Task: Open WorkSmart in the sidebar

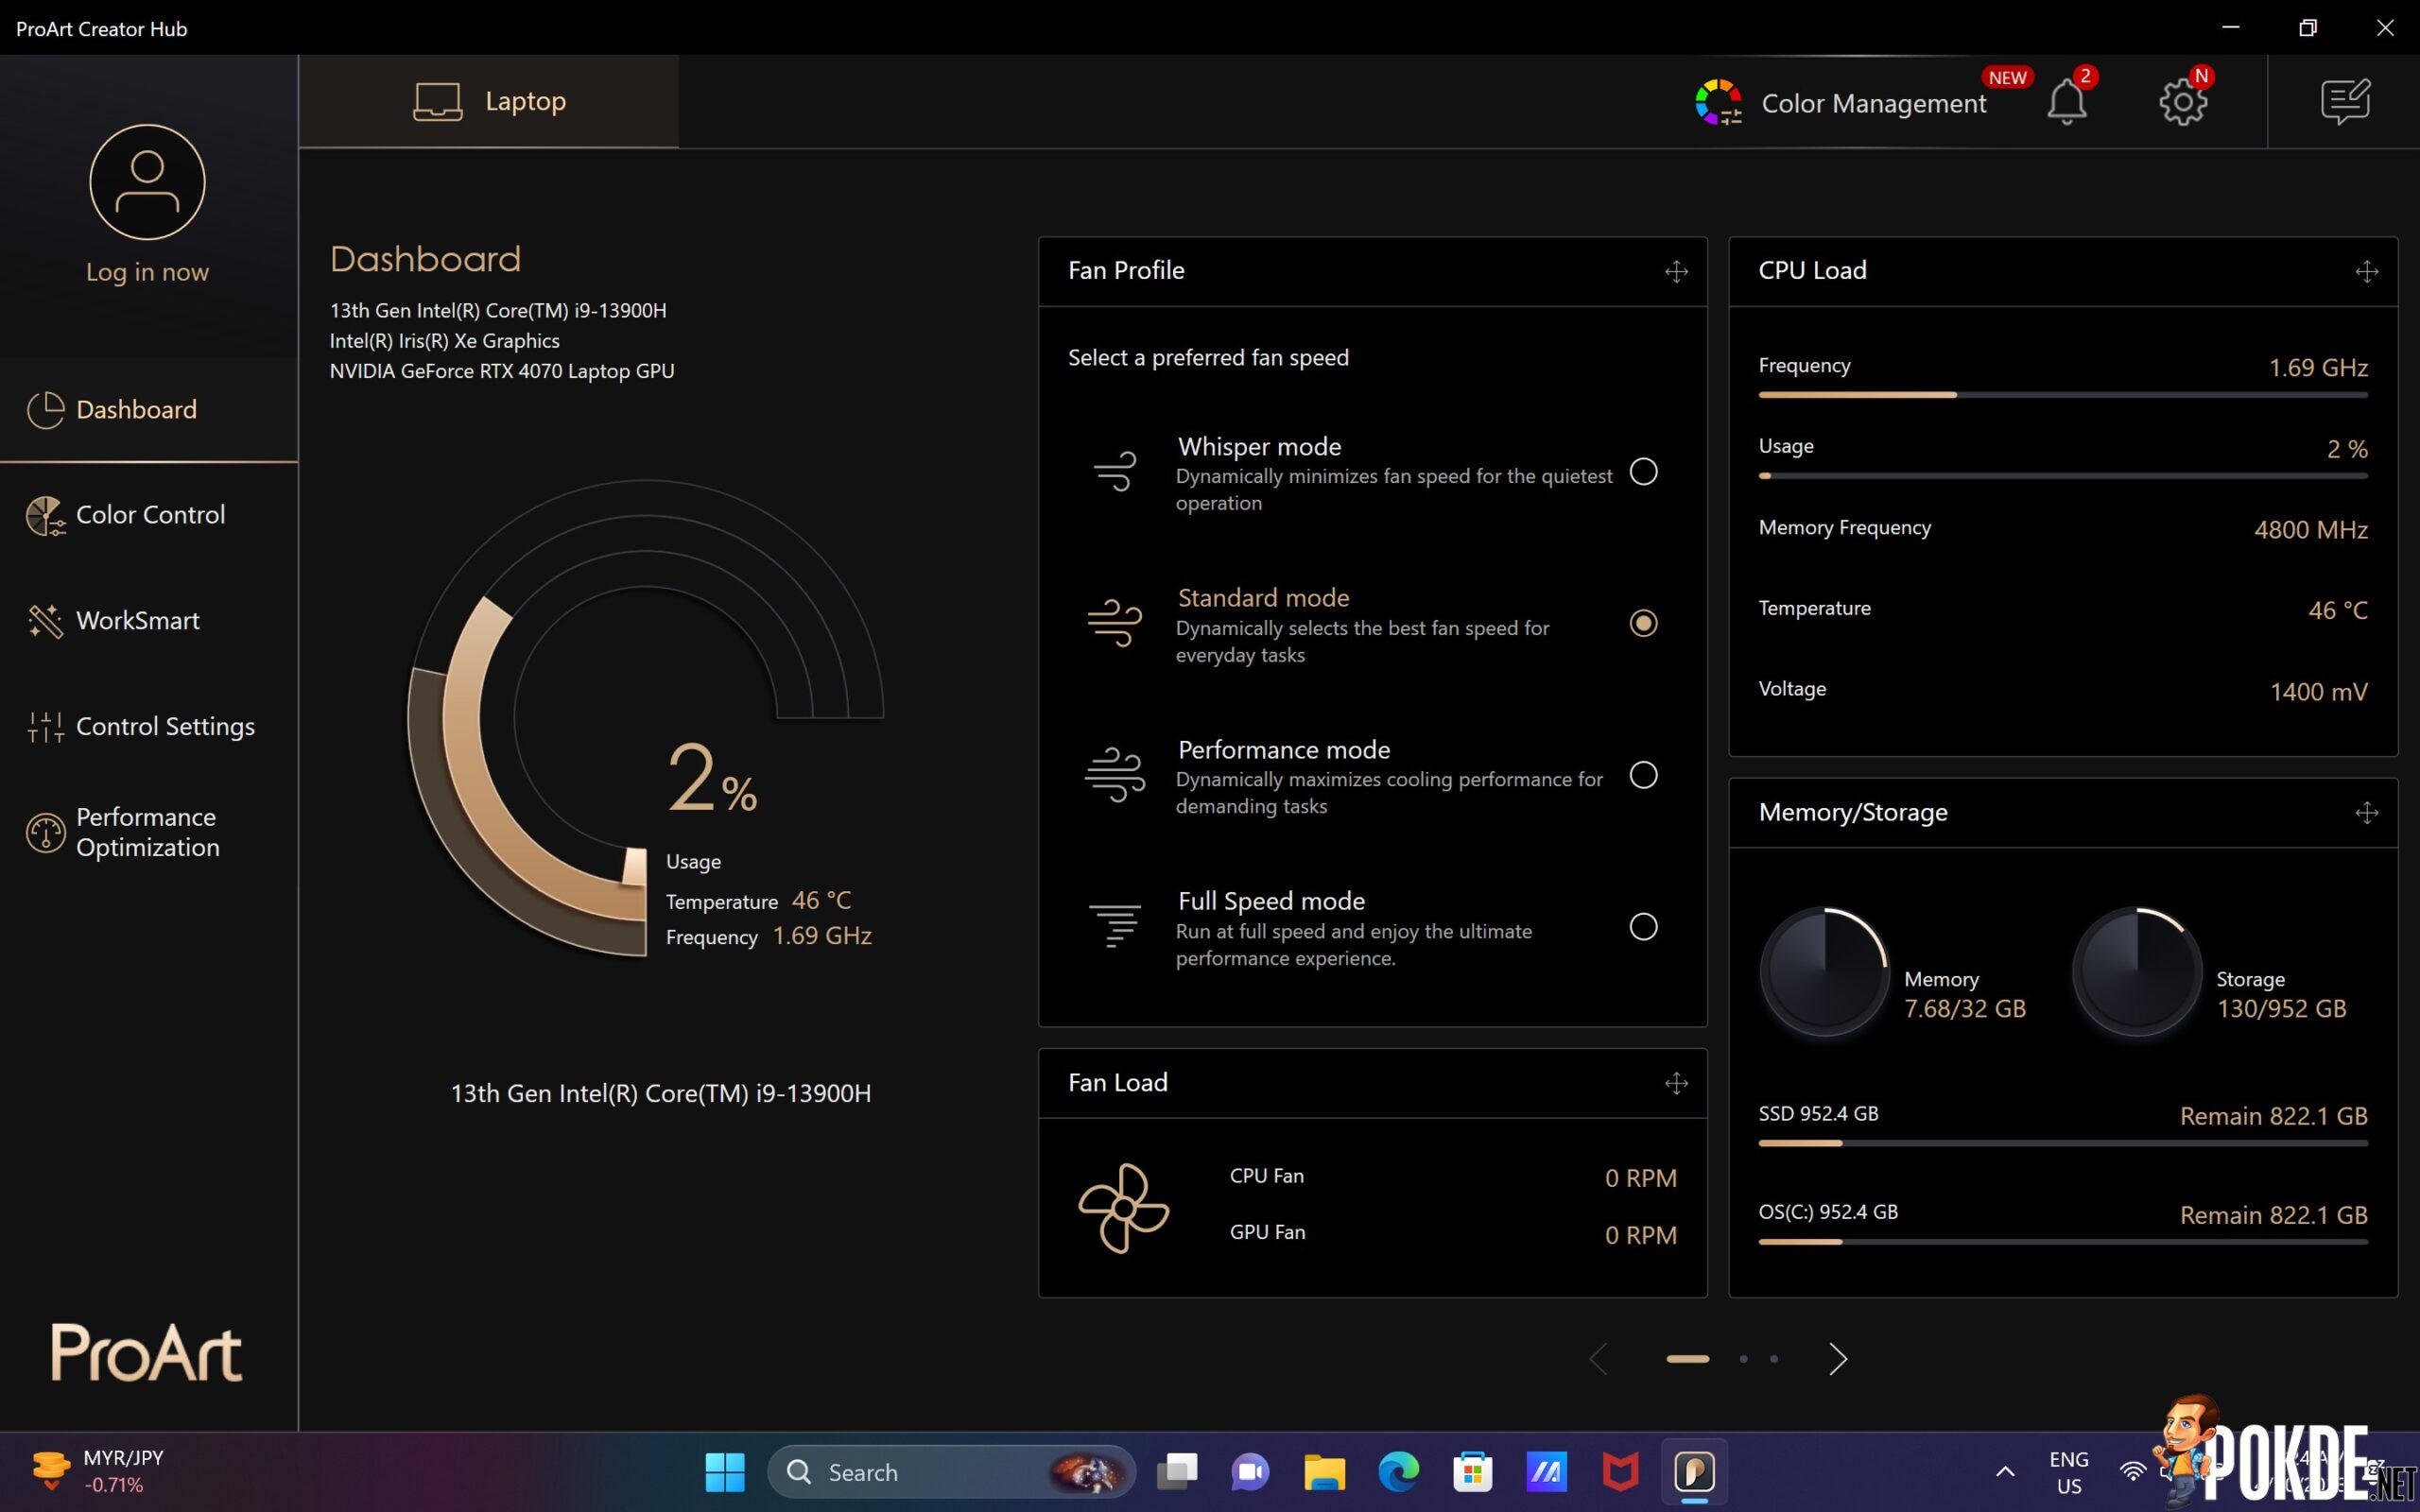Action: pos(148,620)
